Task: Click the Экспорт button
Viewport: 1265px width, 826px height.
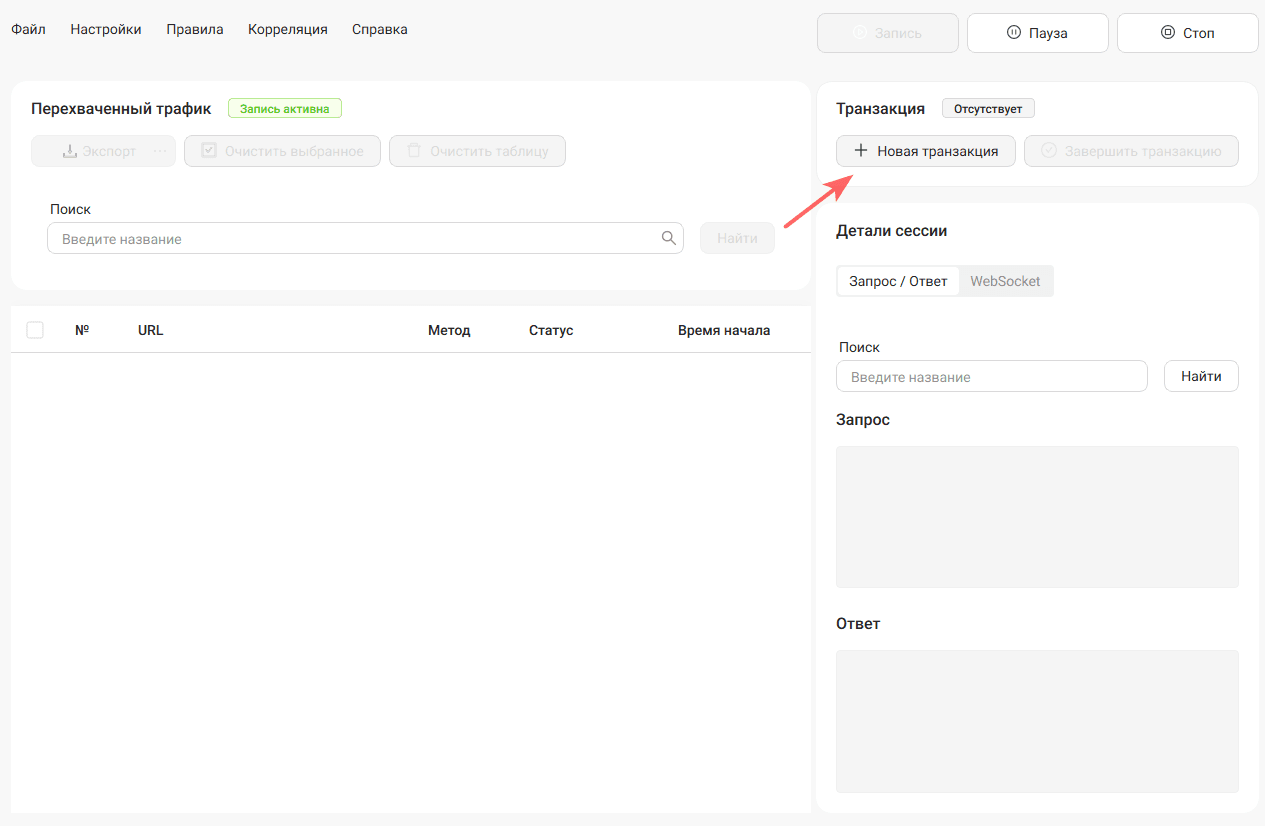Action: 104,151
